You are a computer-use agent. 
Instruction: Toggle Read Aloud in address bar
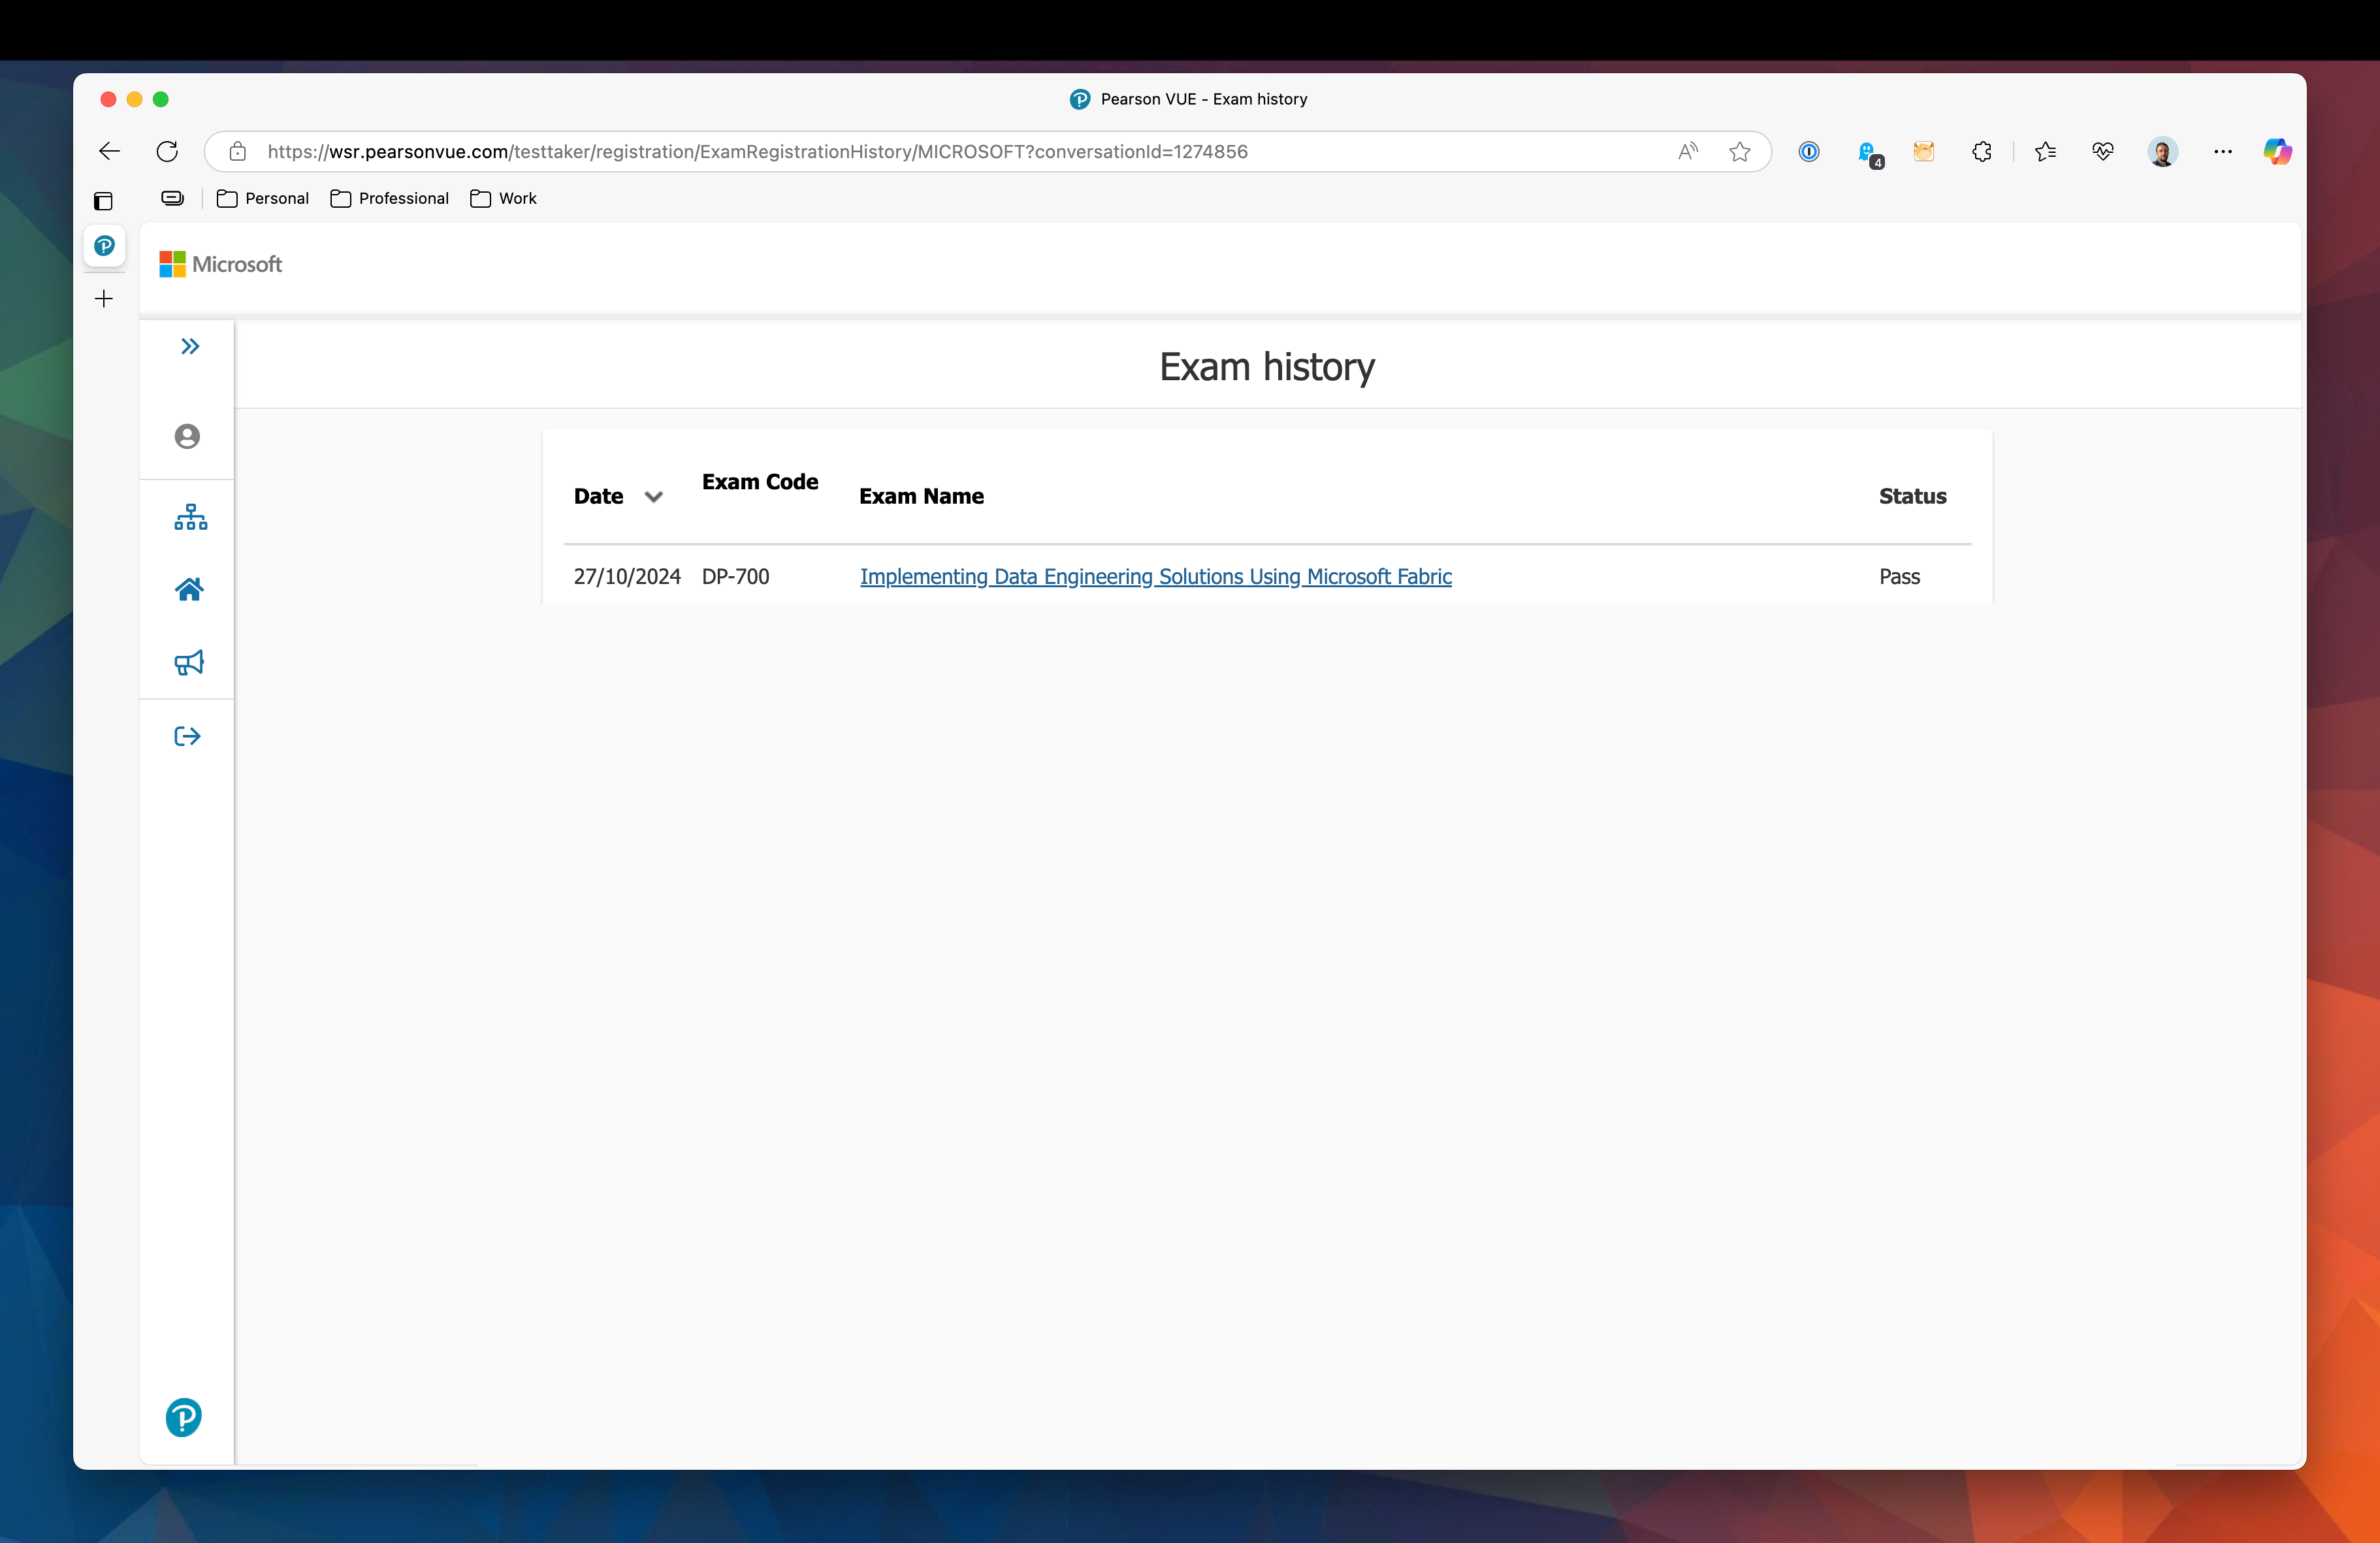point(1688,151)
